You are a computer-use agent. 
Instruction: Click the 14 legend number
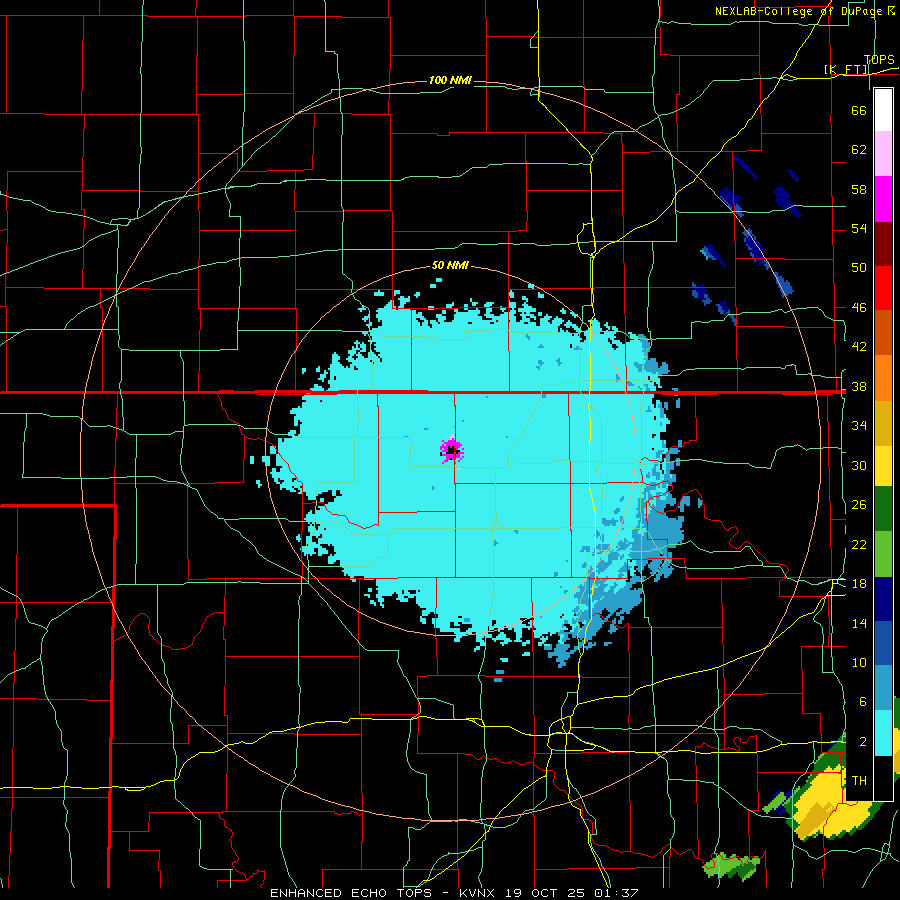859,623
